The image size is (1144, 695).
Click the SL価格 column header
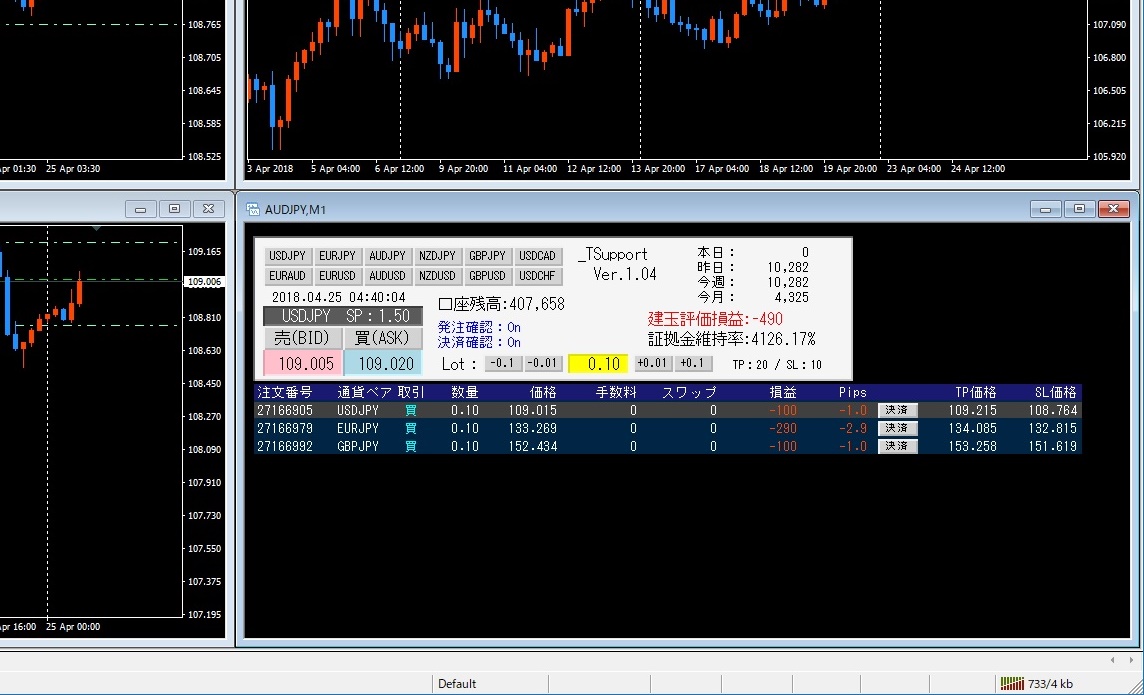tap(1055, 392)
